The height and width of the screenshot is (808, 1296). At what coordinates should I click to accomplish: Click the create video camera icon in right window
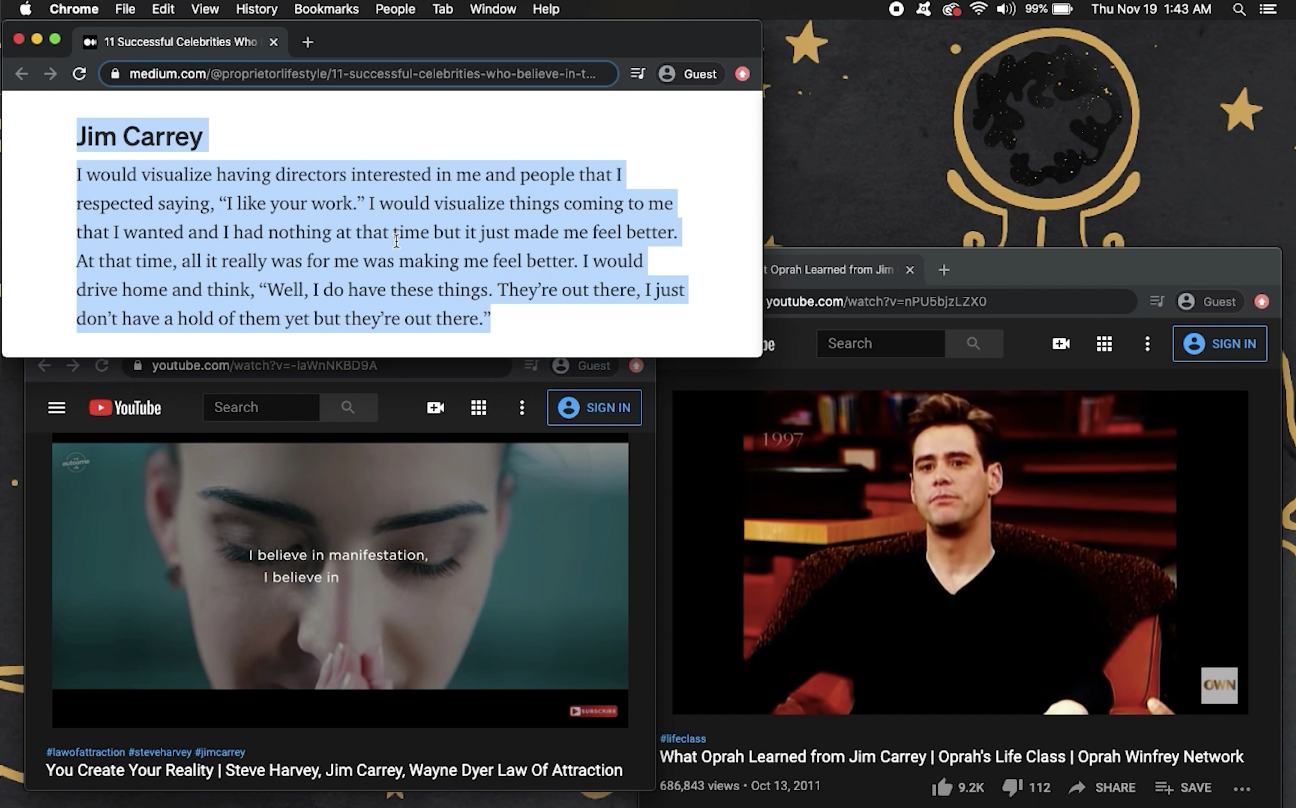point(1061,344)
